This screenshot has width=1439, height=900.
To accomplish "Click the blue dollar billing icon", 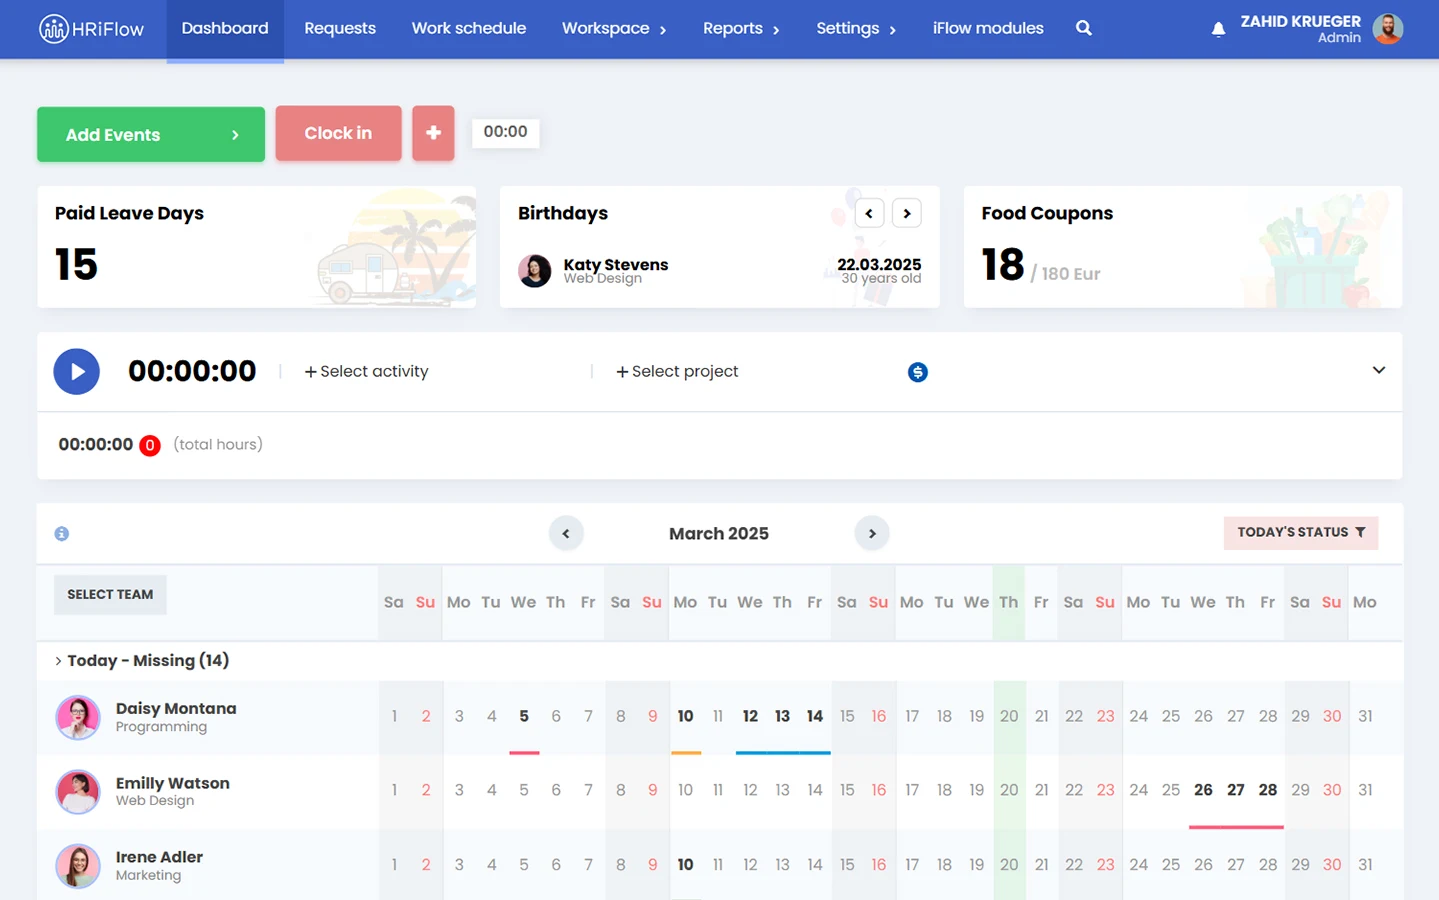I will [917, 372].
